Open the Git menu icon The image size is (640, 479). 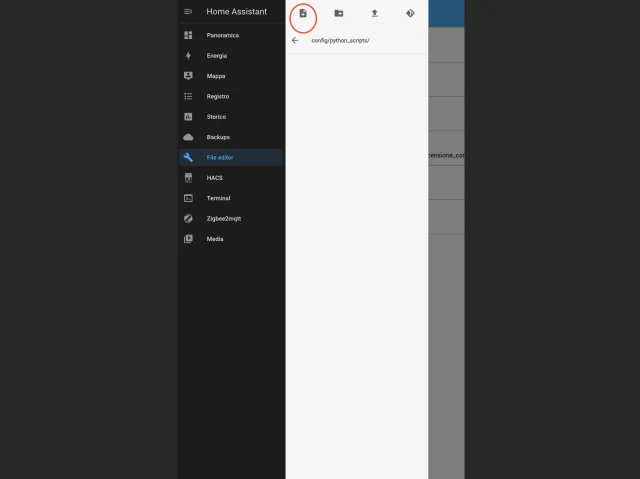[x=410, y=13]
